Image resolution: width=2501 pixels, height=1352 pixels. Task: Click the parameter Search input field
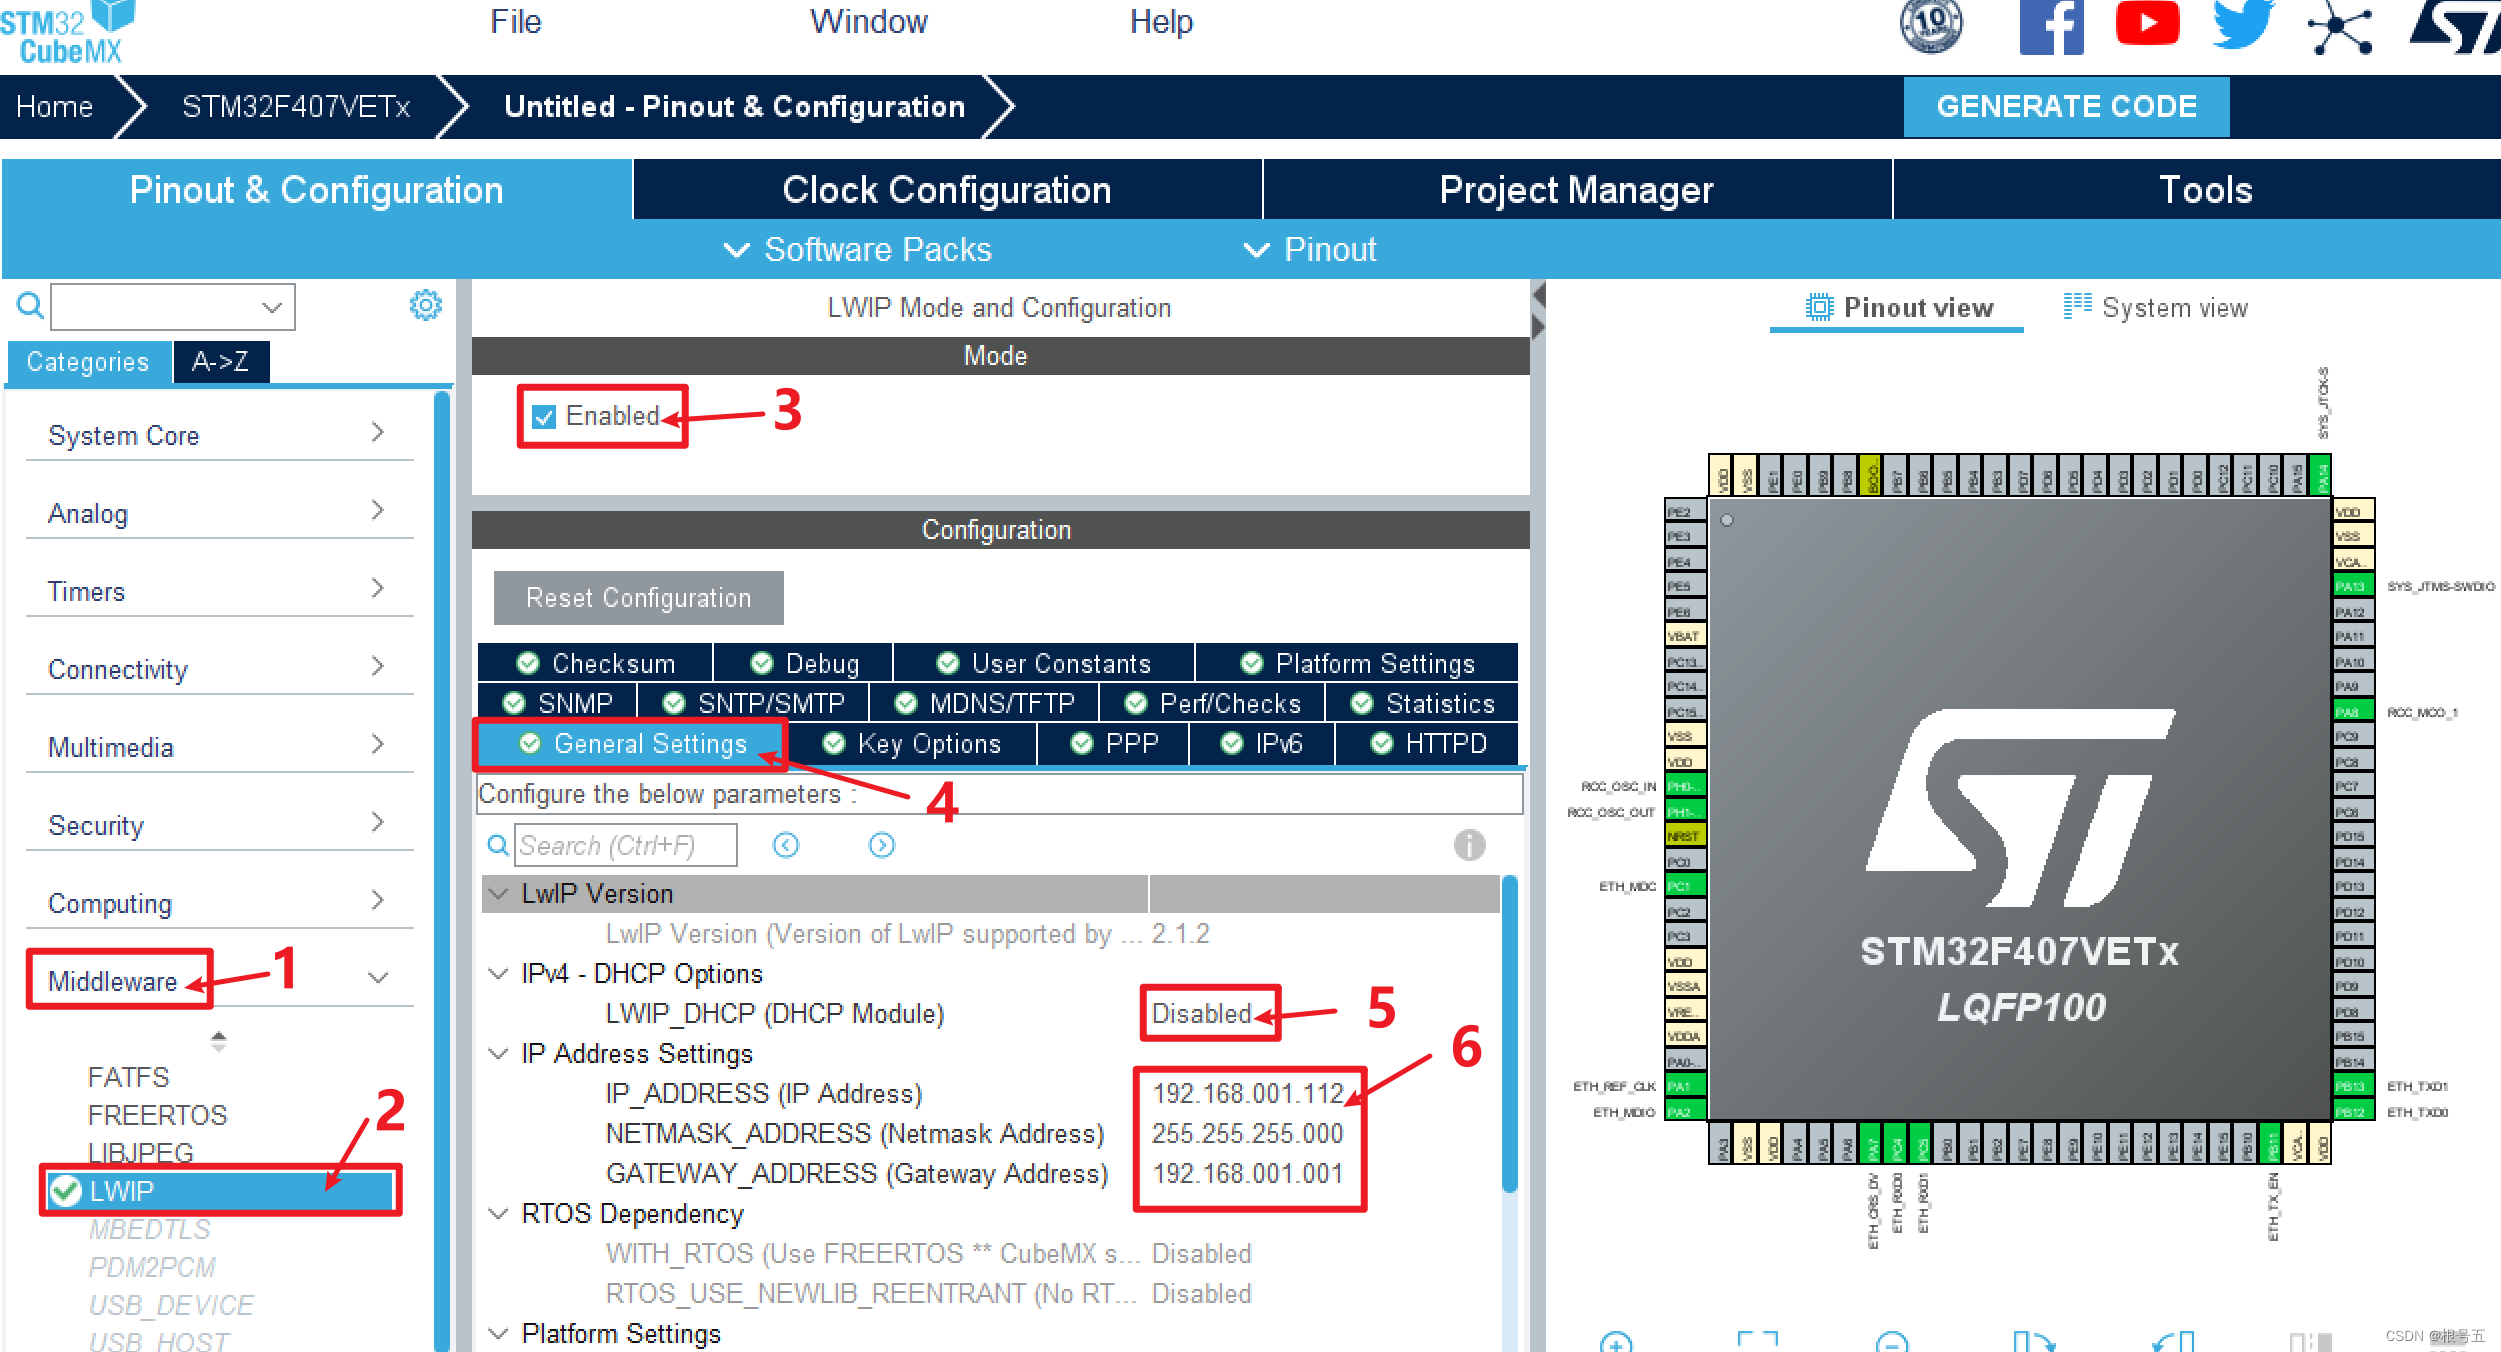click(x=625, y=846)
